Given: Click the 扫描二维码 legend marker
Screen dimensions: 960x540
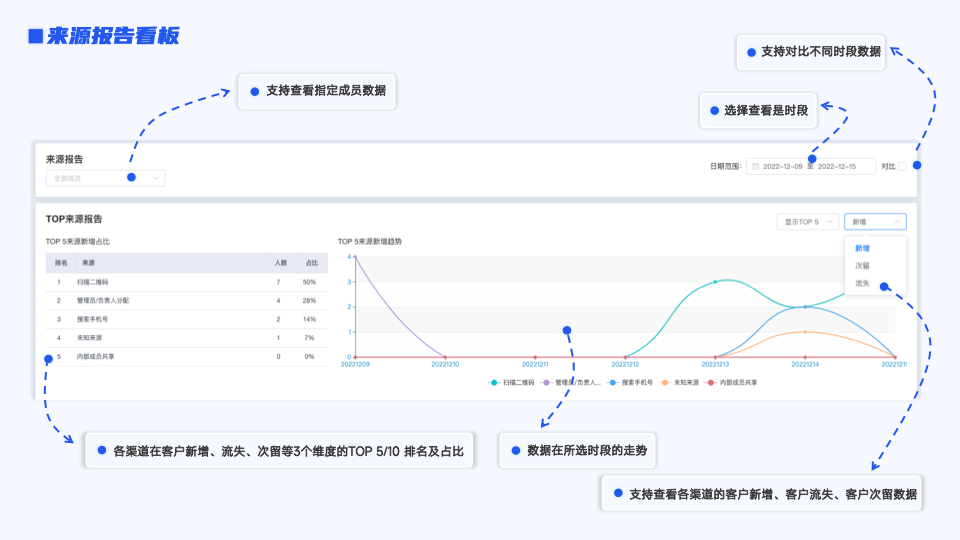Looking at the screenshot, I should [x=495, y=382].
